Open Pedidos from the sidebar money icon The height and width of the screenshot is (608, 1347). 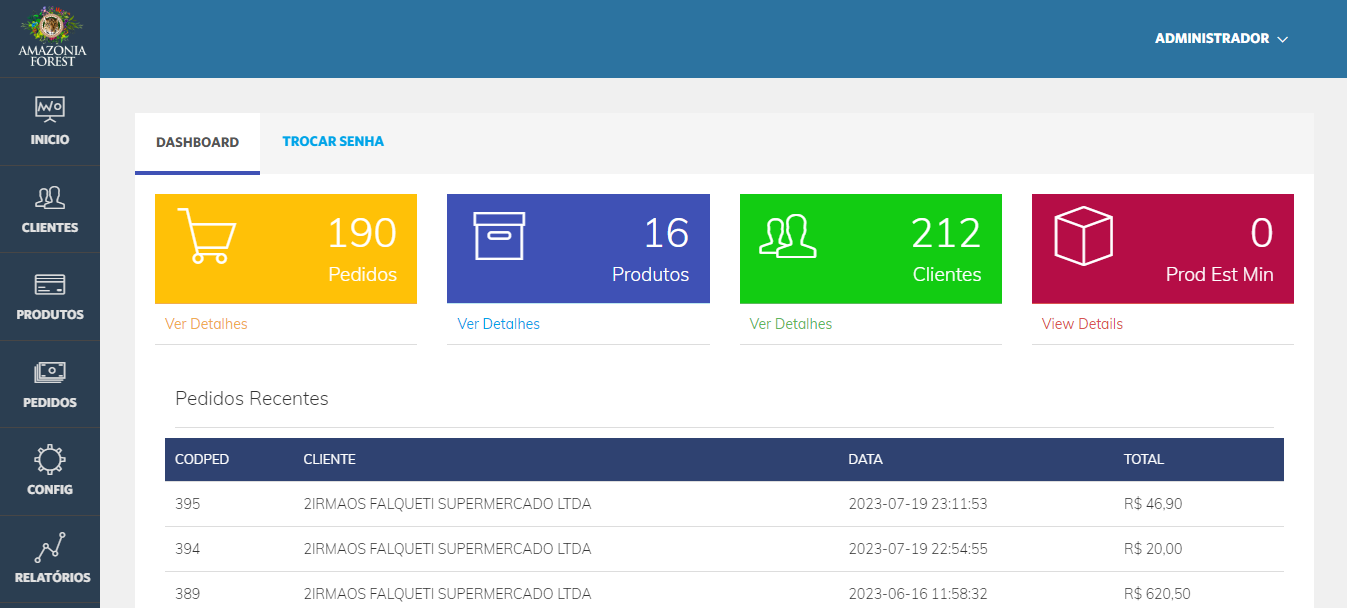click(x=50, y=372)
